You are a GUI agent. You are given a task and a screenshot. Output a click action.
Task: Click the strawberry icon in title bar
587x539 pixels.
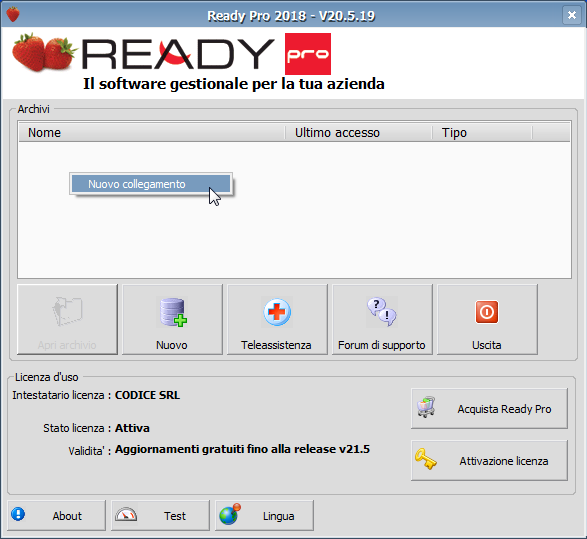pyautogui.click(x=13, y=15)
